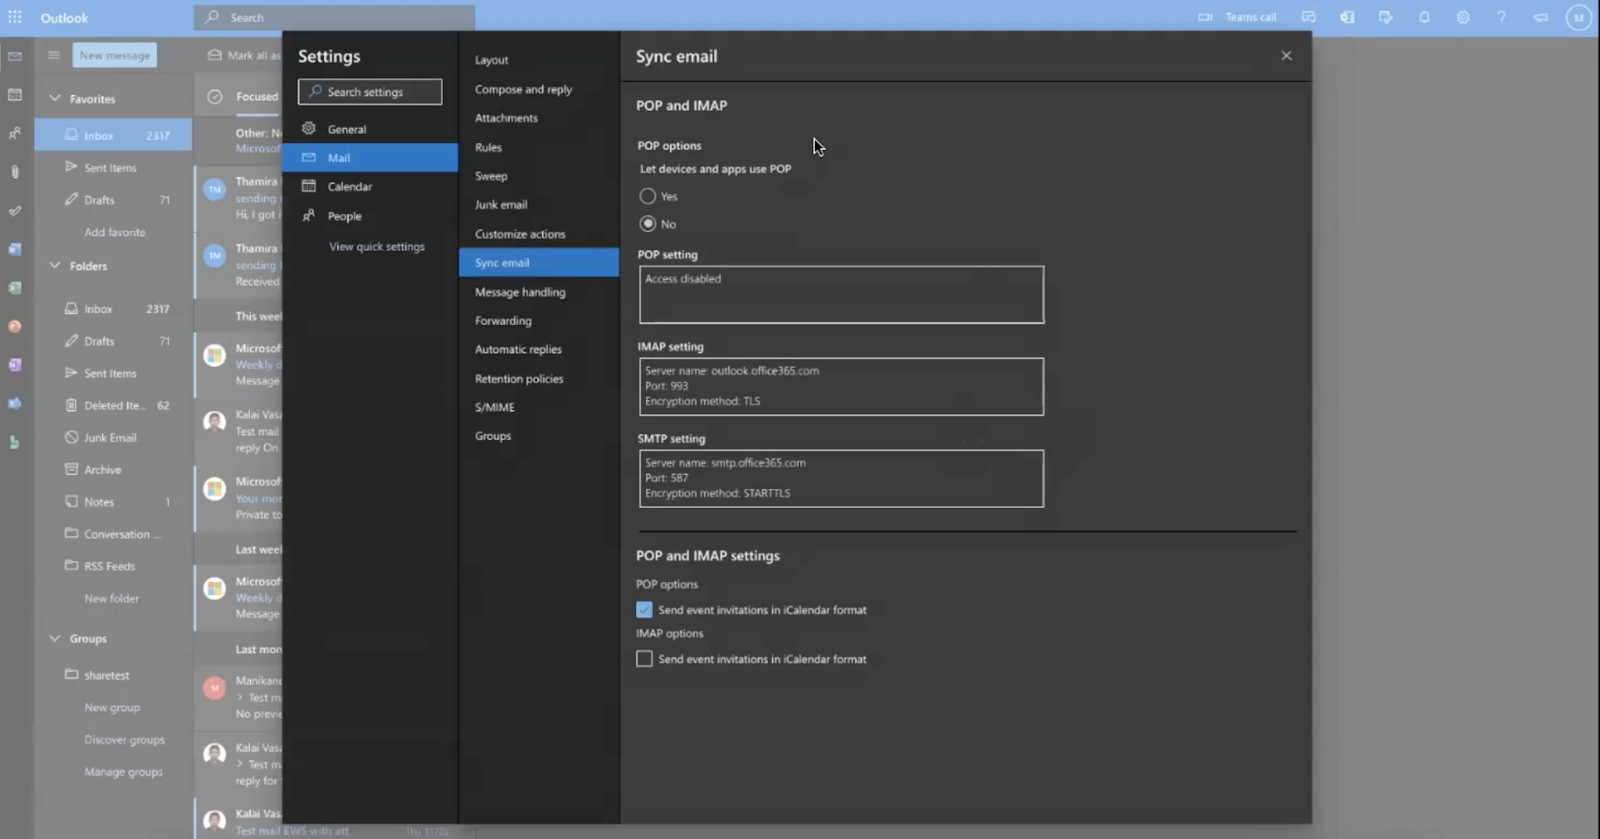Uncheck POP send invitations in iCalendar format
1600x839 pixels.
644,609
